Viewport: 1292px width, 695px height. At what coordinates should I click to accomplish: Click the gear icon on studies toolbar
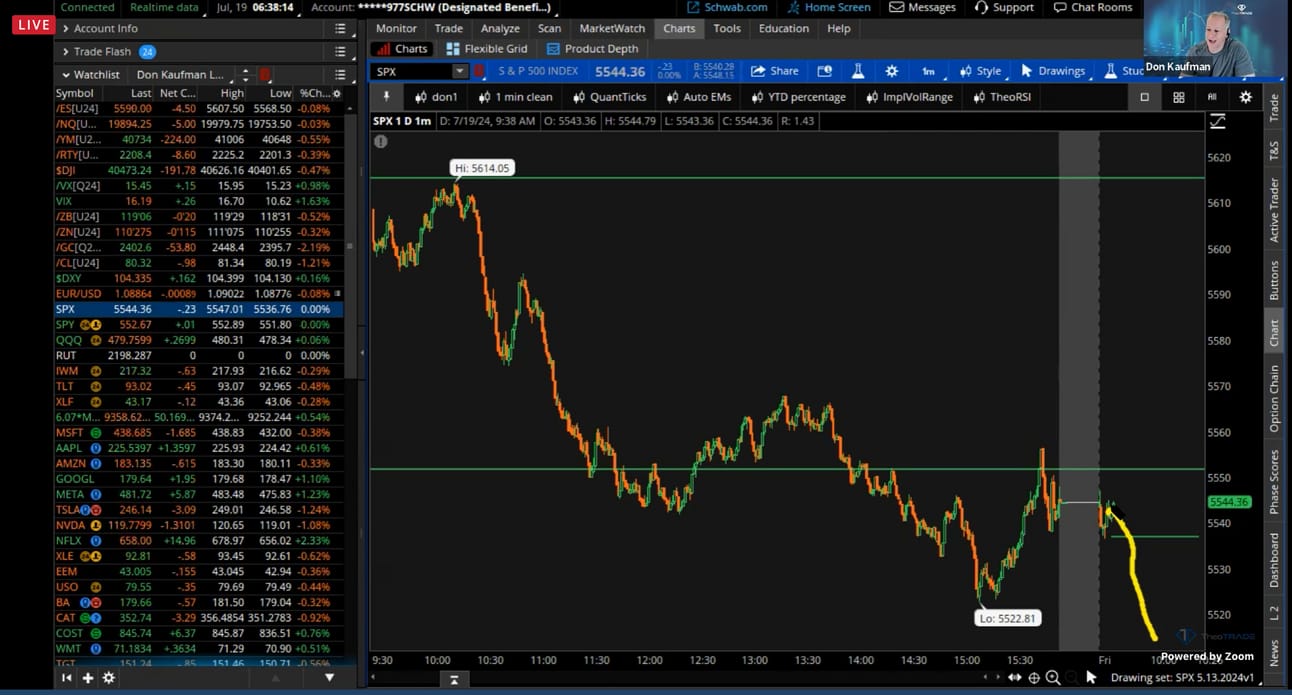click(1245, 97)
